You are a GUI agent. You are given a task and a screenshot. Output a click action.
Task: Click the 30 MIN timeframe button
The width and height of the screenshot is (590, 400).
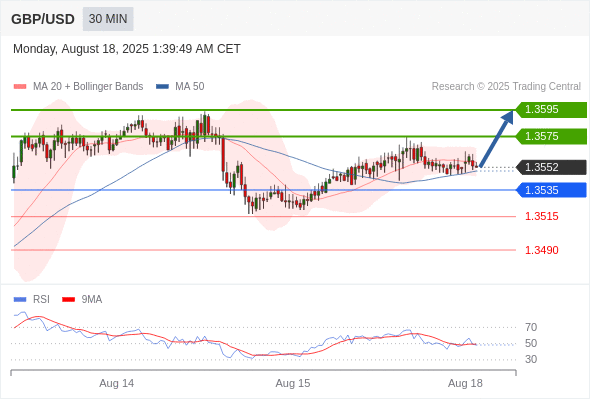click(108, 19)
